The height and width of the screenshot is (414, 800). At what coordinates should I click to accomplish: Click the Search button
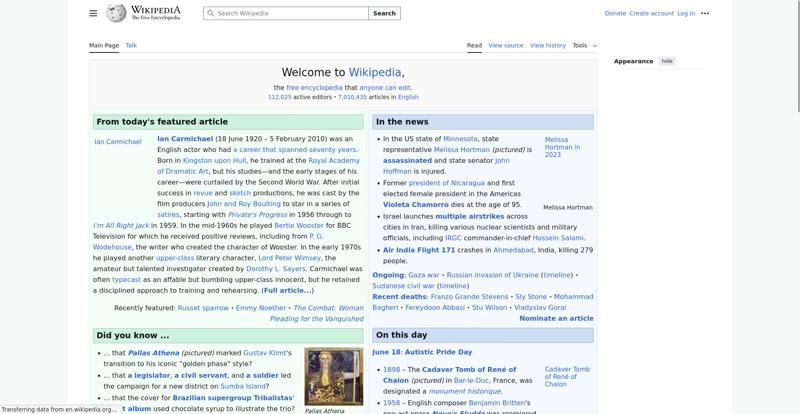click(384, 13)
